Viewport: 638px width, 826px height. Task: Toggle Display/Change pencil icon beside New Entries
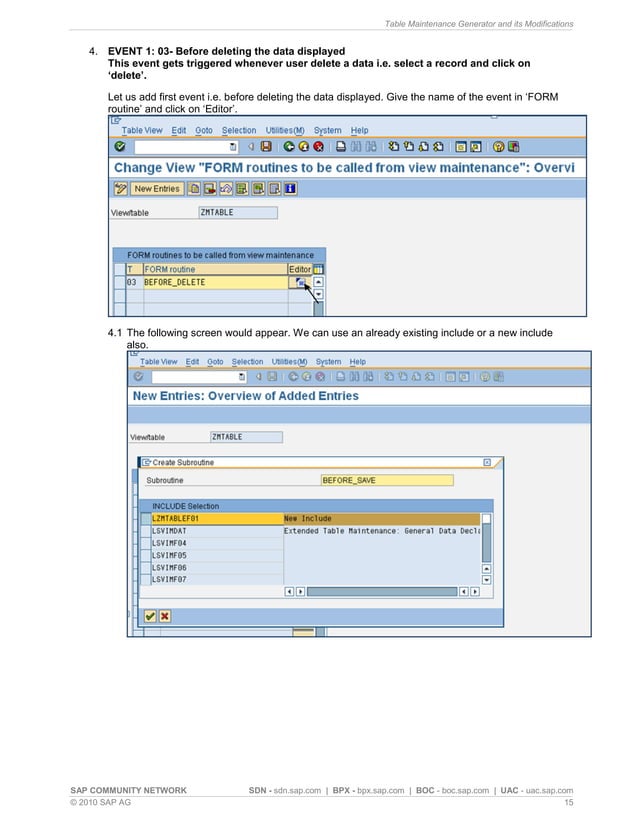pyautogui.click(x=121, y=189)
